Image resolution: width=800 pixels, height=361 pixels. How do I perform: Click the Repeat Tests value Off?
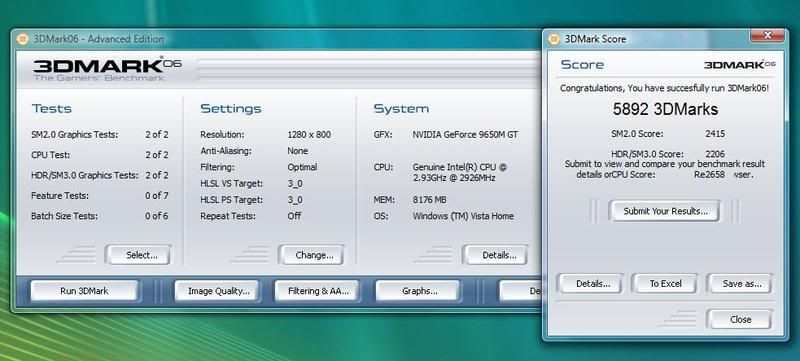294,216
